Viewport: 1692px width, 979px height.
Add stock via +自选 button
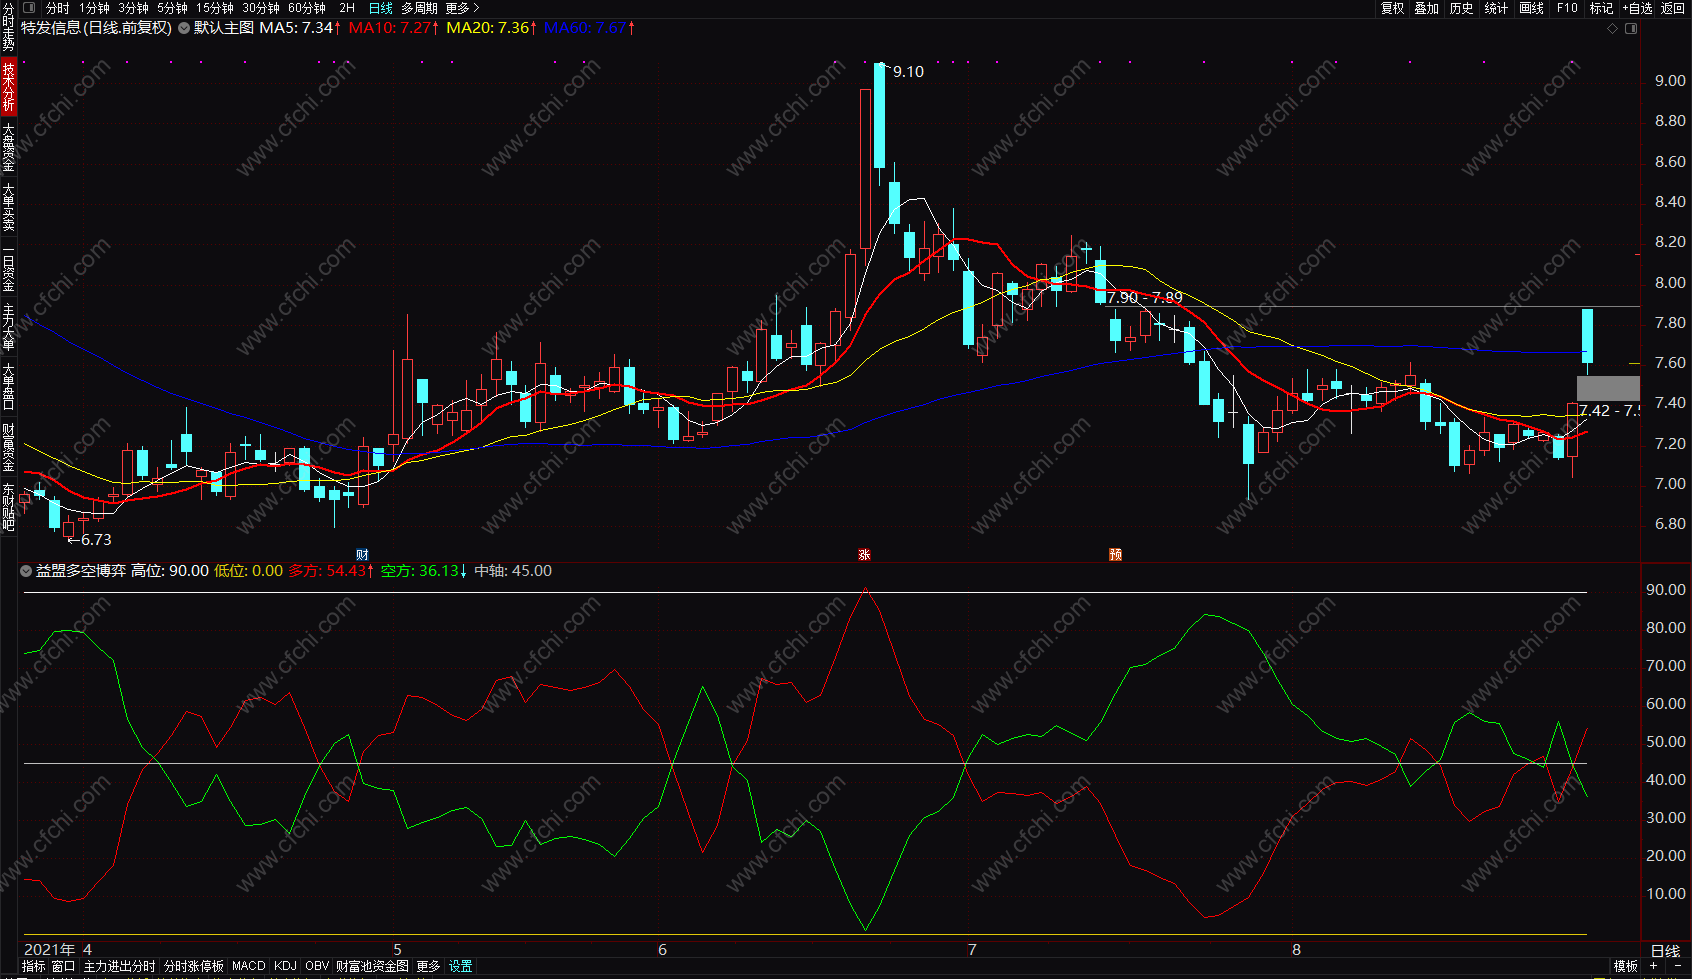click(x=1637, y=8)
